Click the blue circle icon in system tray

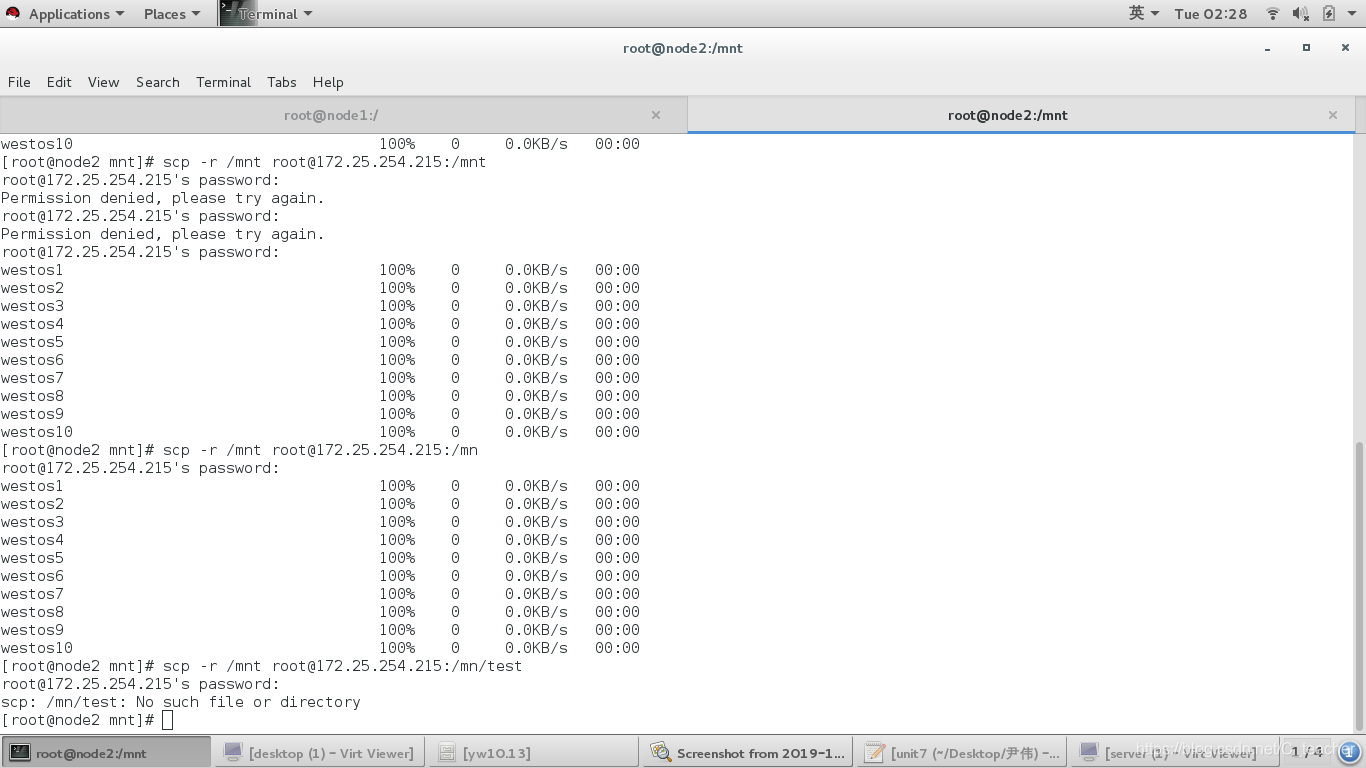click(x=1349, y=752)
